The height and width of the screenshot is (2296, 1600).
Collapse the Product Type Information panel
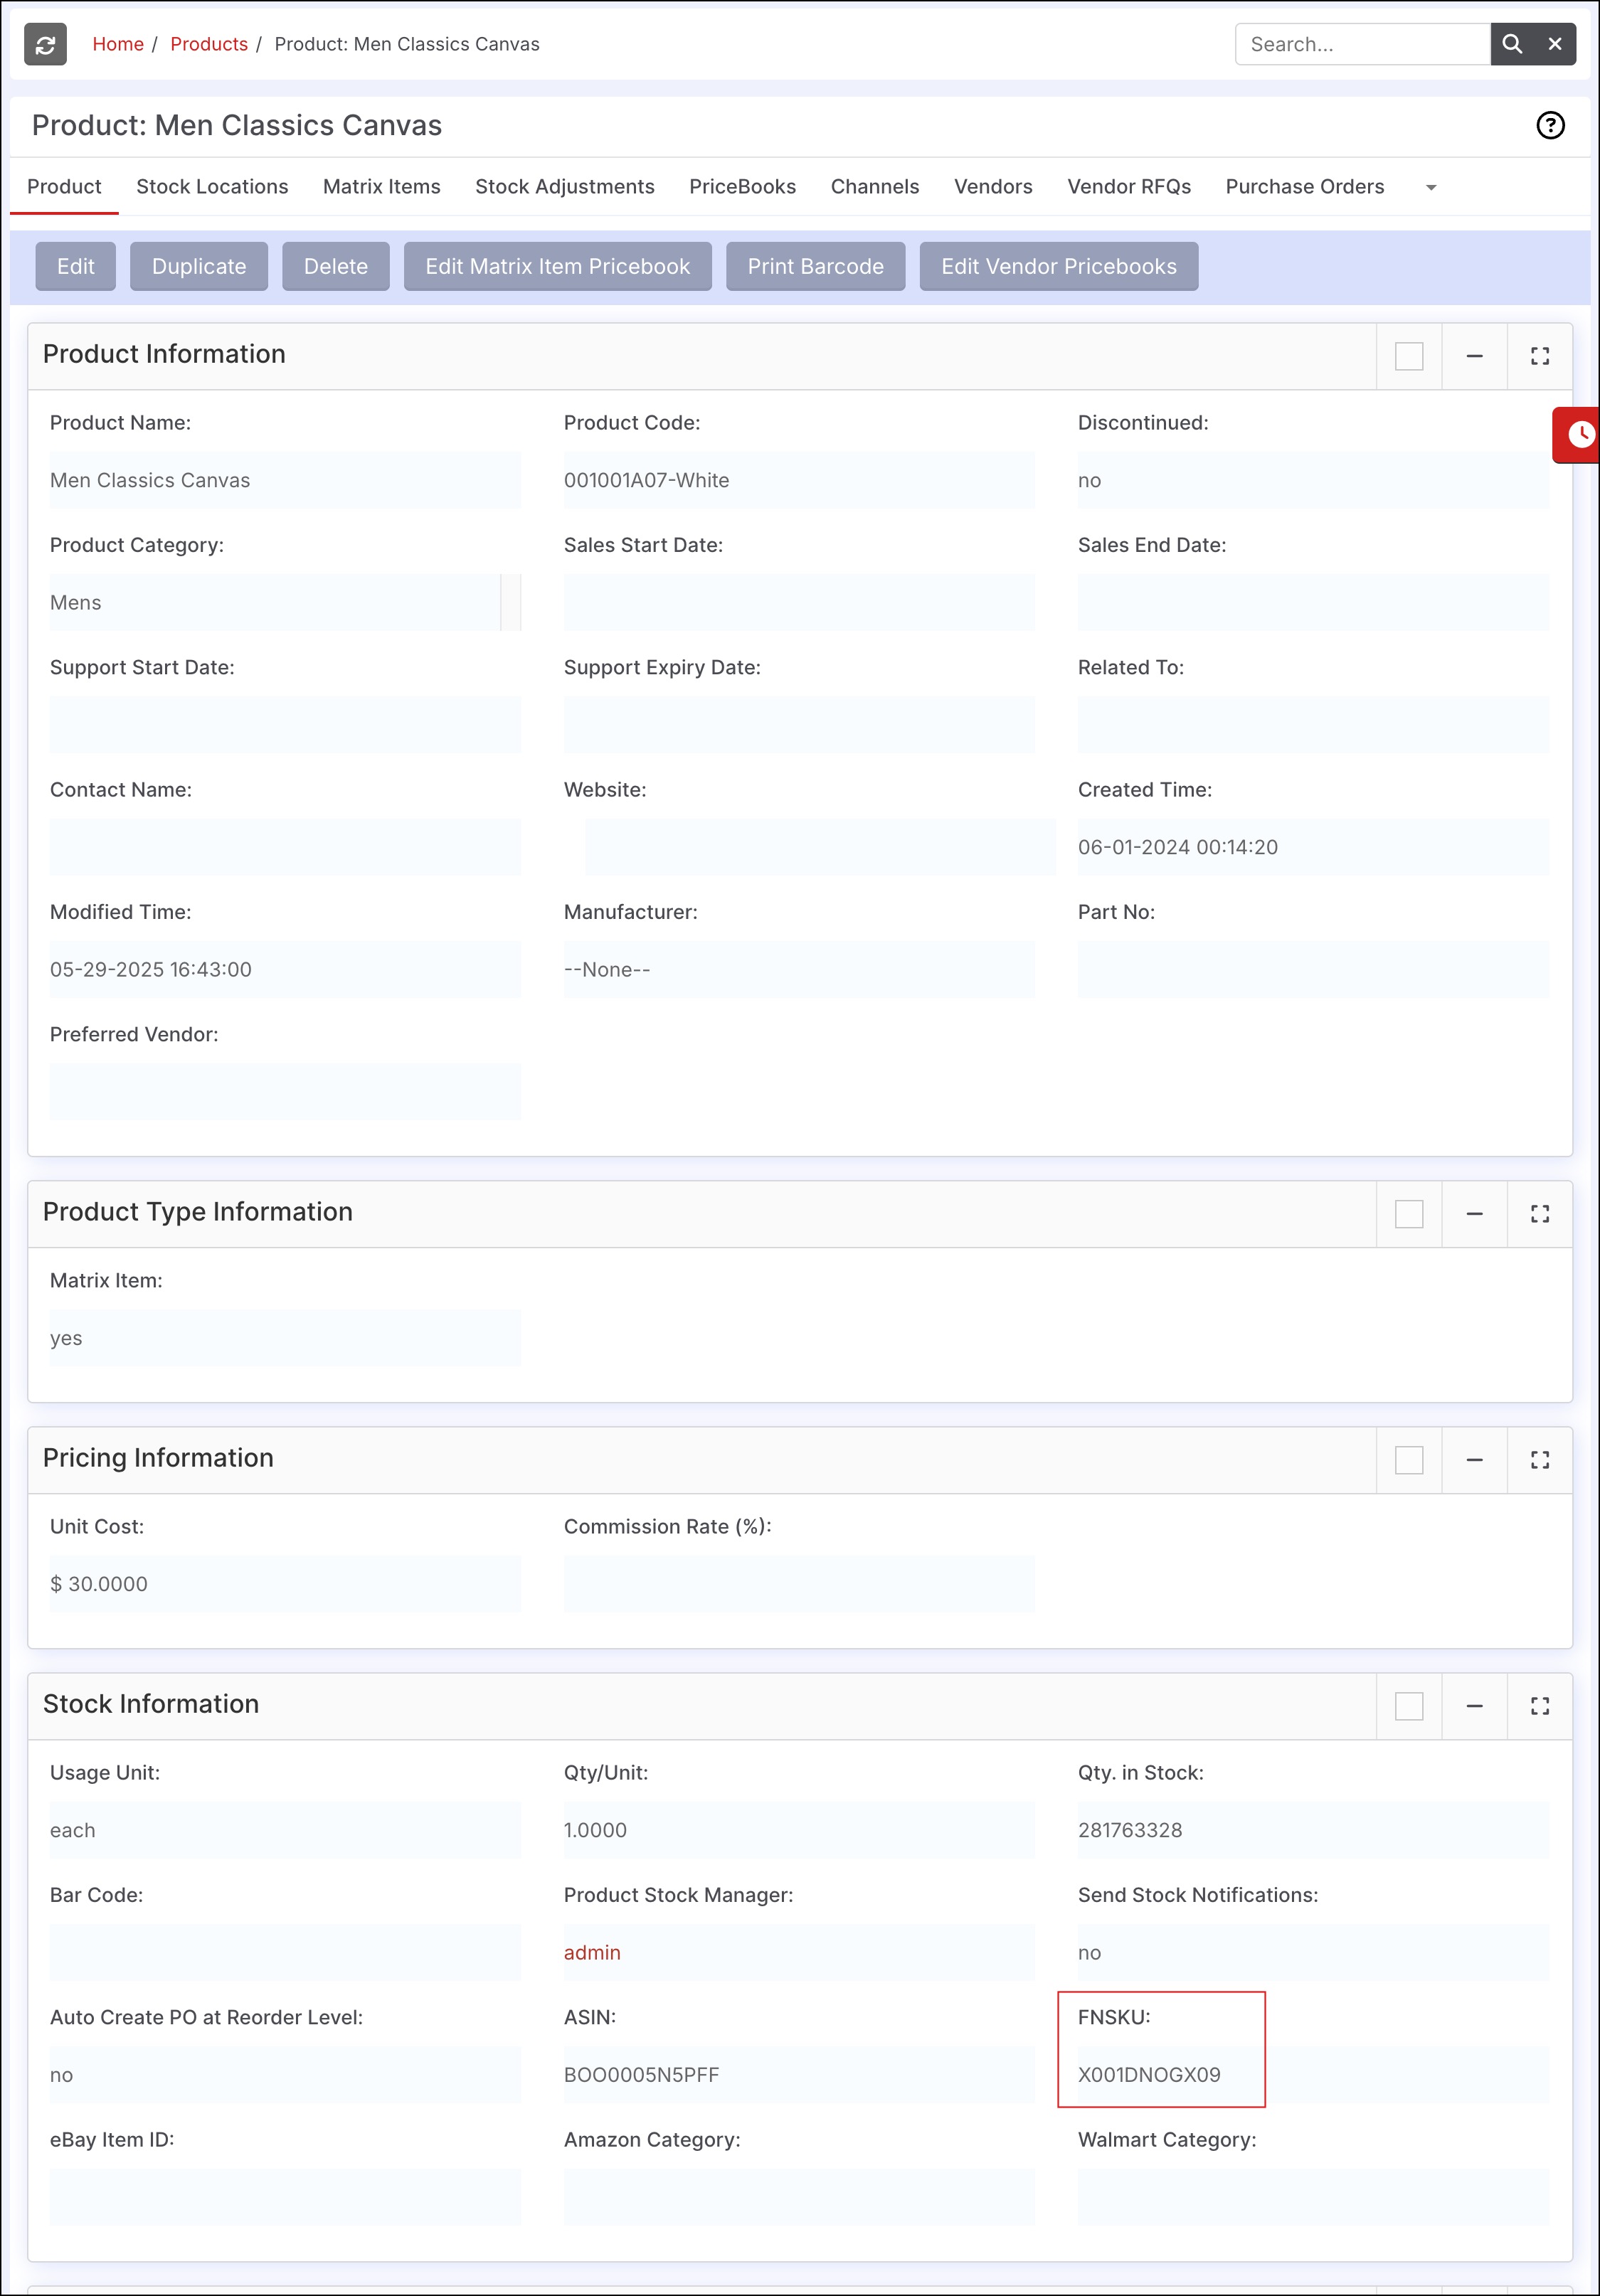click(x=1474, y=1214)
